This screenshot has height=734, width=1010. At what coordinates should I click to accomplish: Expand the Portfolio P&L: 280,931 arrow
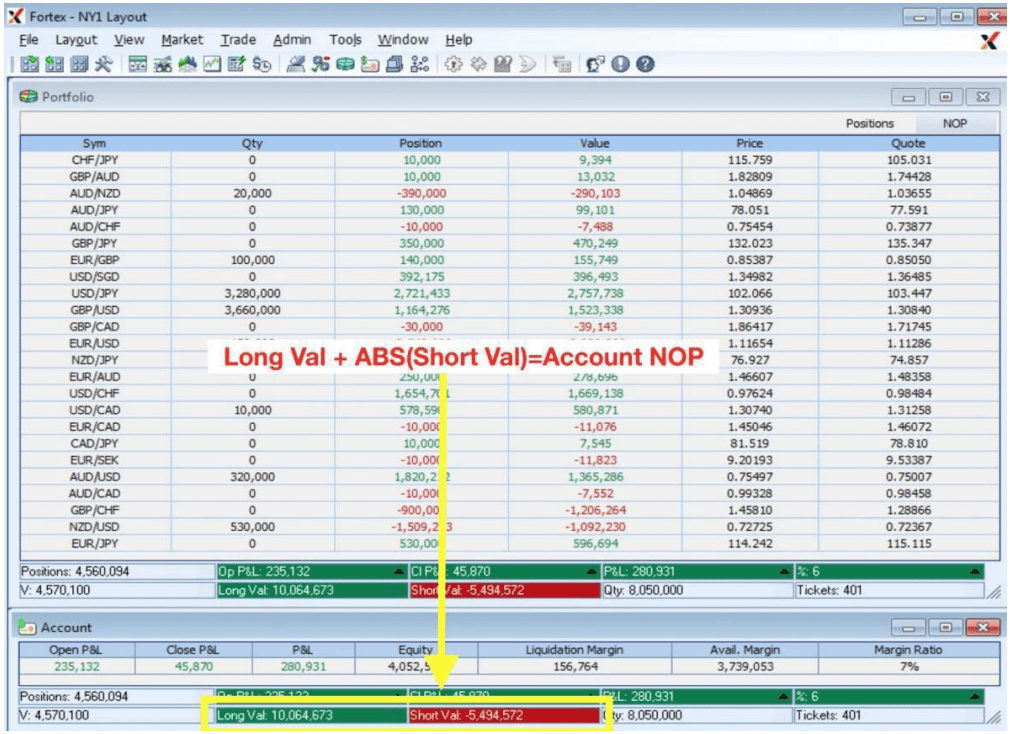coord(784,572)
